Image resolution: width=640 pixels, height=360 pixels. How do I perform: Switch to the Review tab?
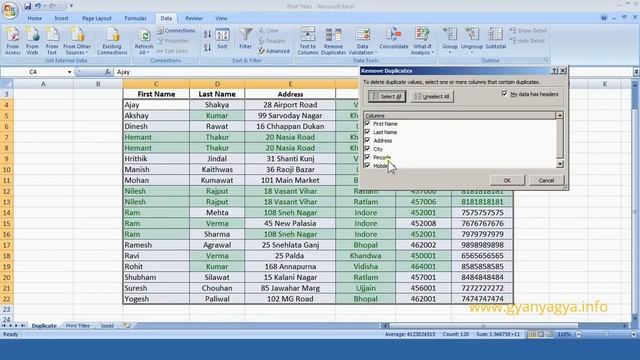coord(193,18)
